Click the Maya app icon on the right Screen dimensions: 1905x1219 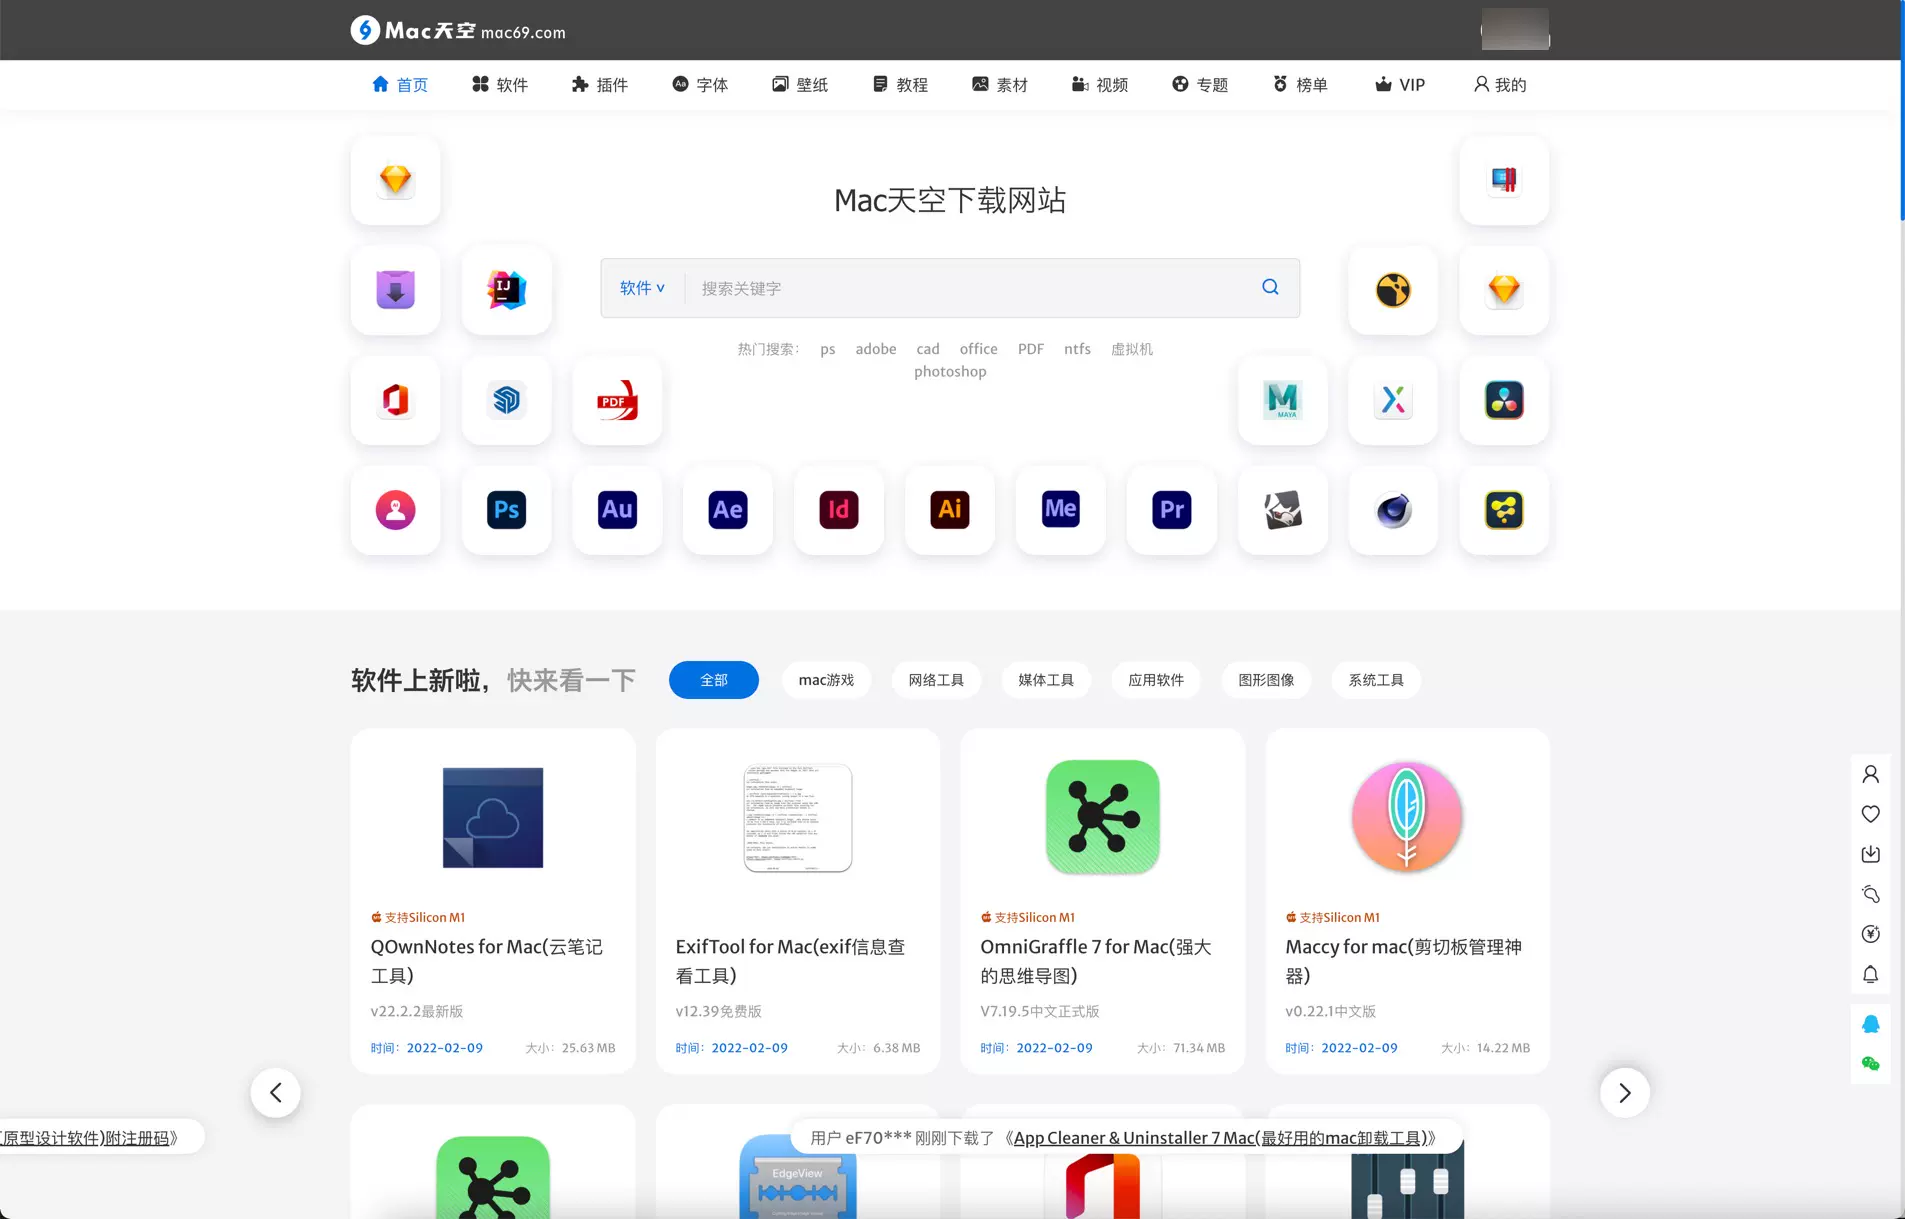pyautogui.click(x=1282, y=401)
